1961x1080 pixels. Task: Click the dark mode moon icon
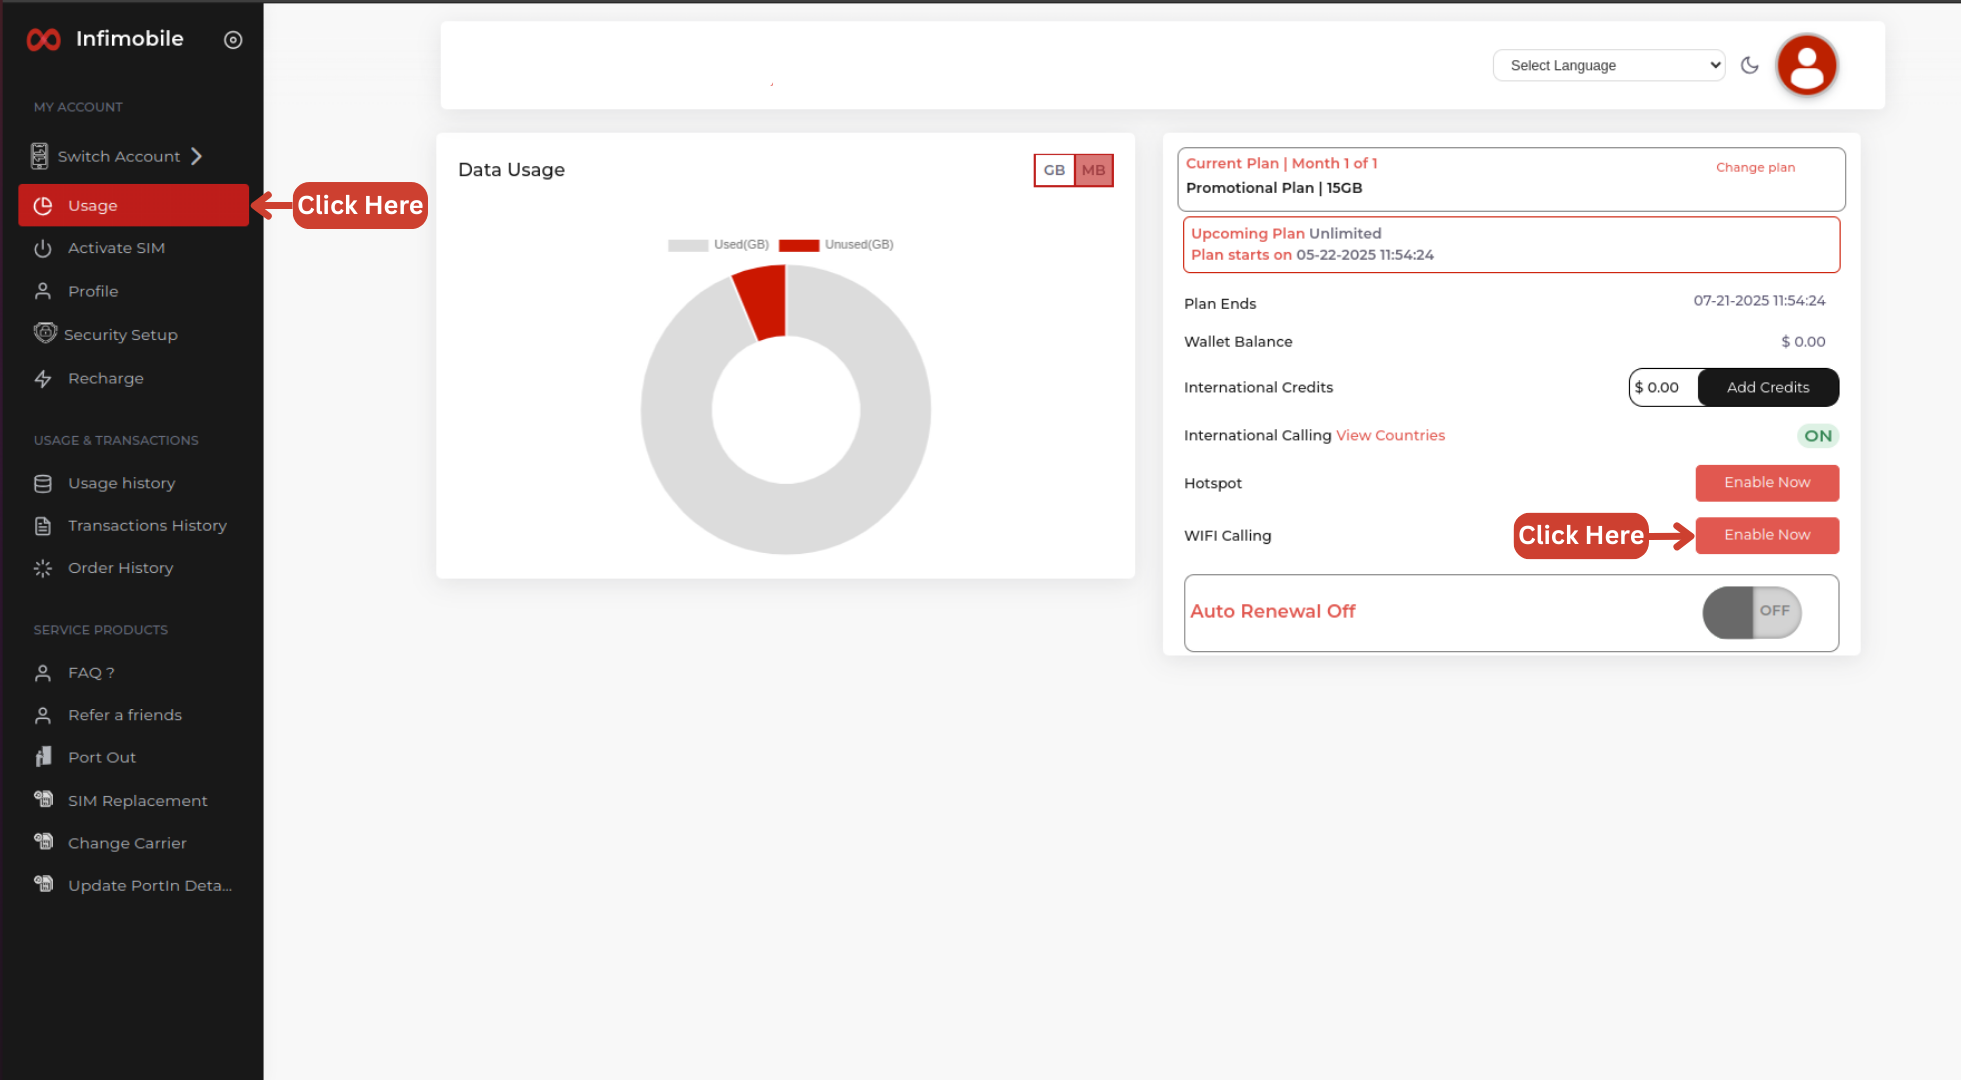(x=1749, y=65)
